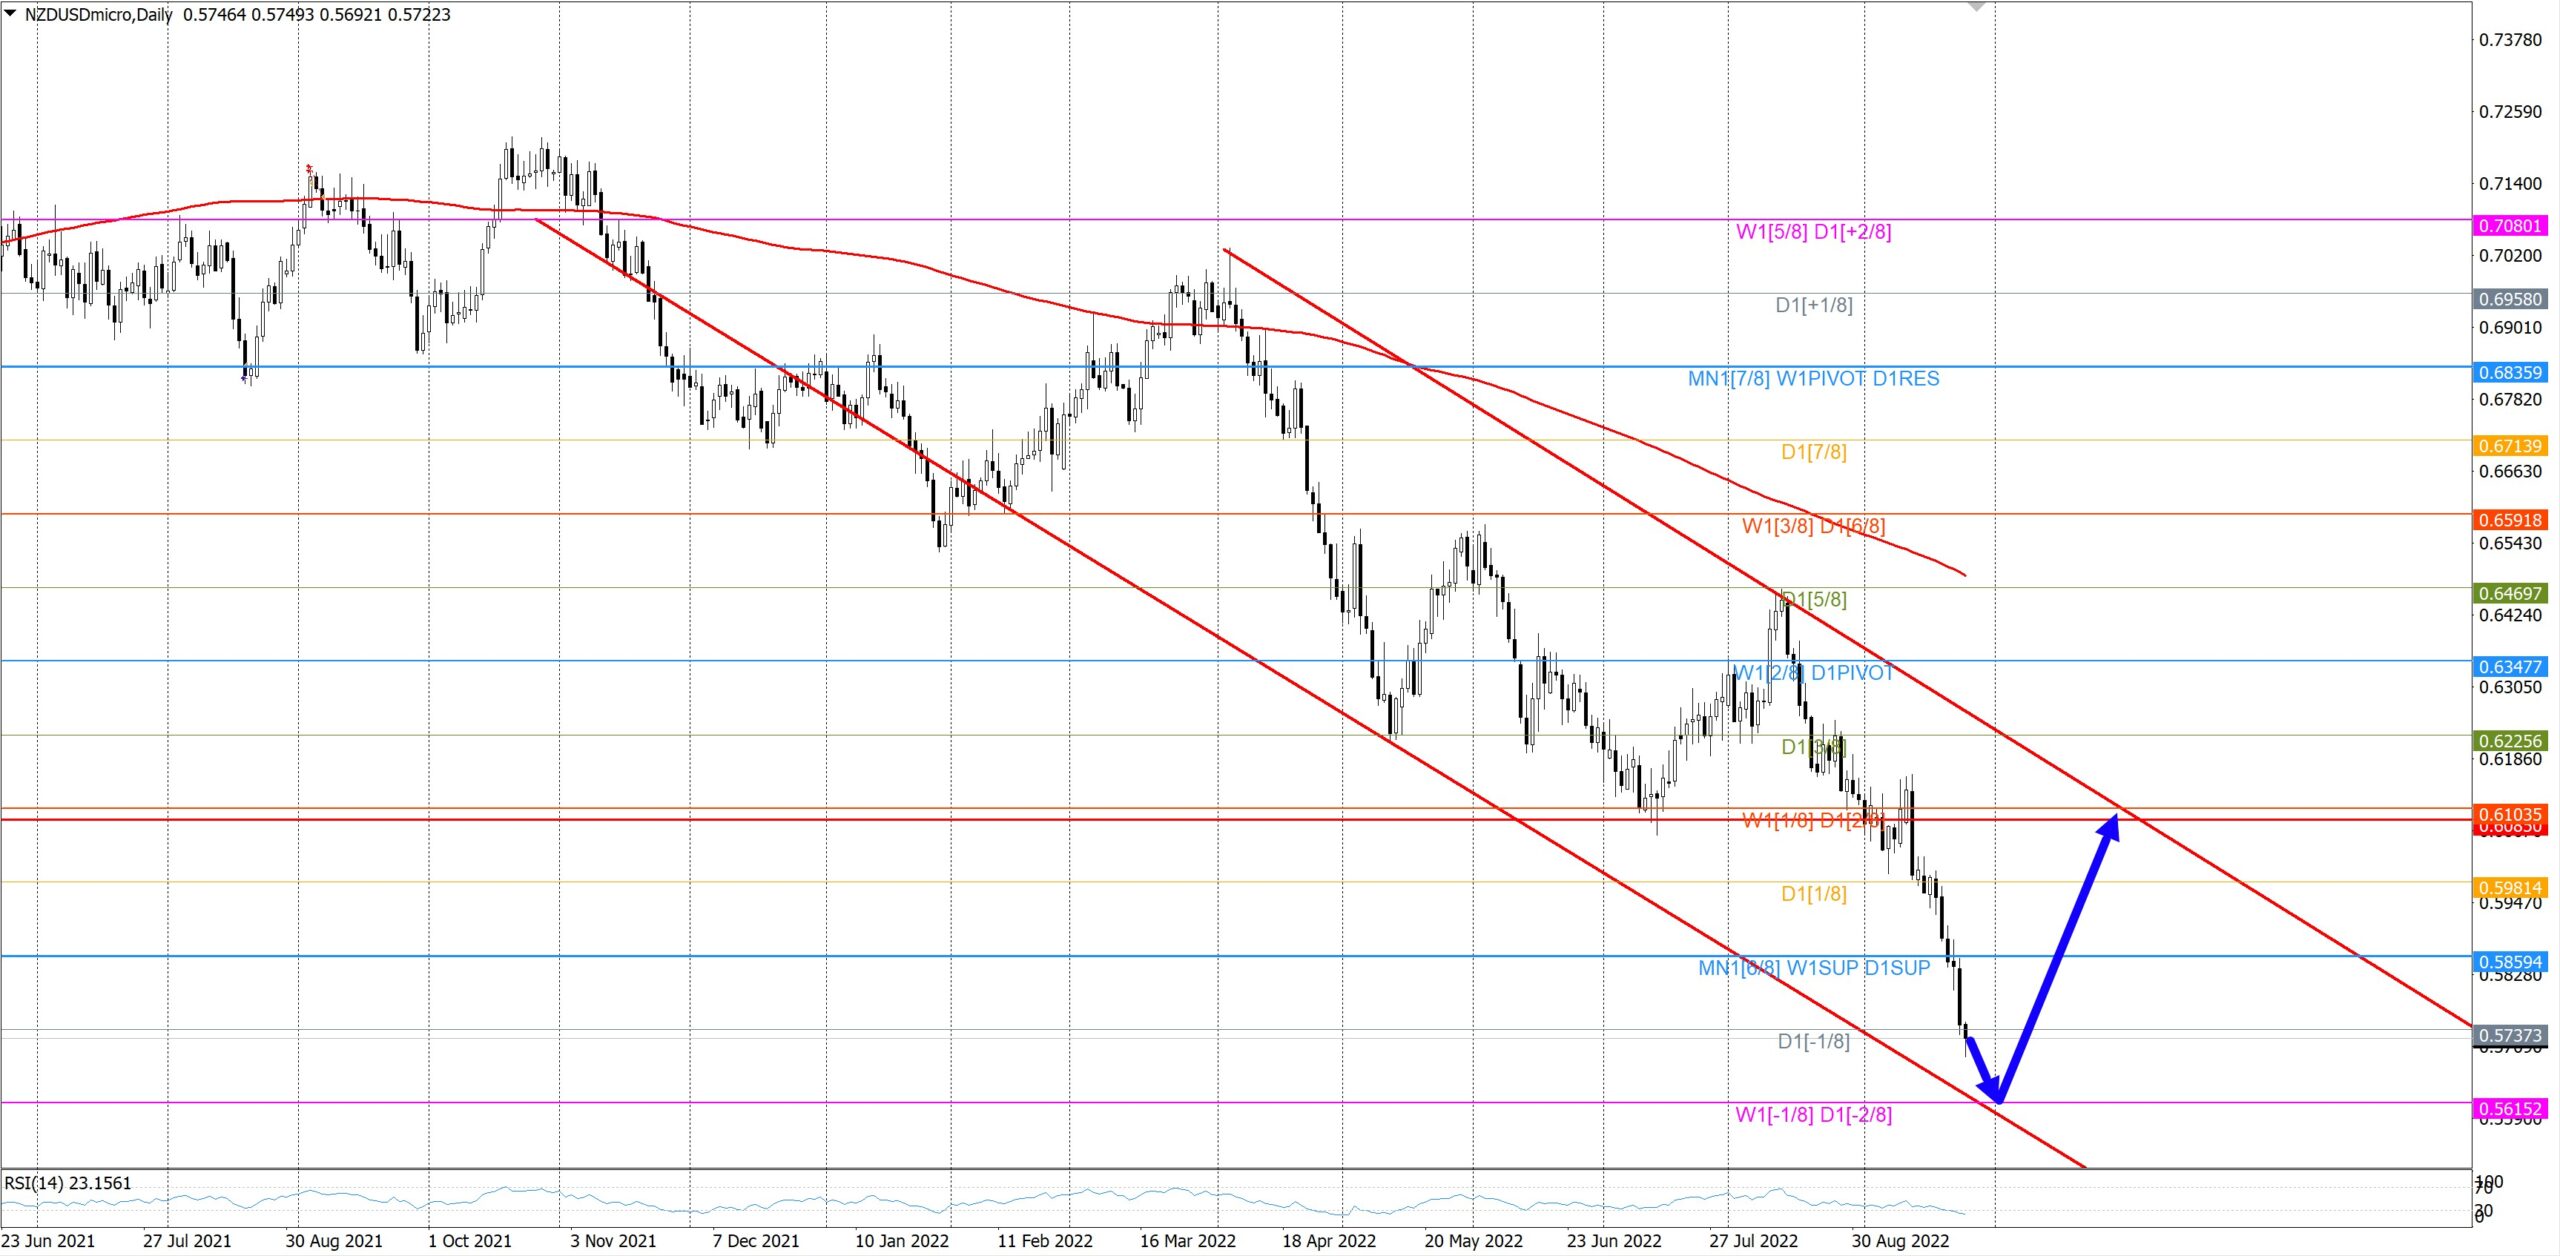Click the W1[5/8] D1[+2/8] level label
This screenshot has height=1256, width=2560.
coord(1813,232)
